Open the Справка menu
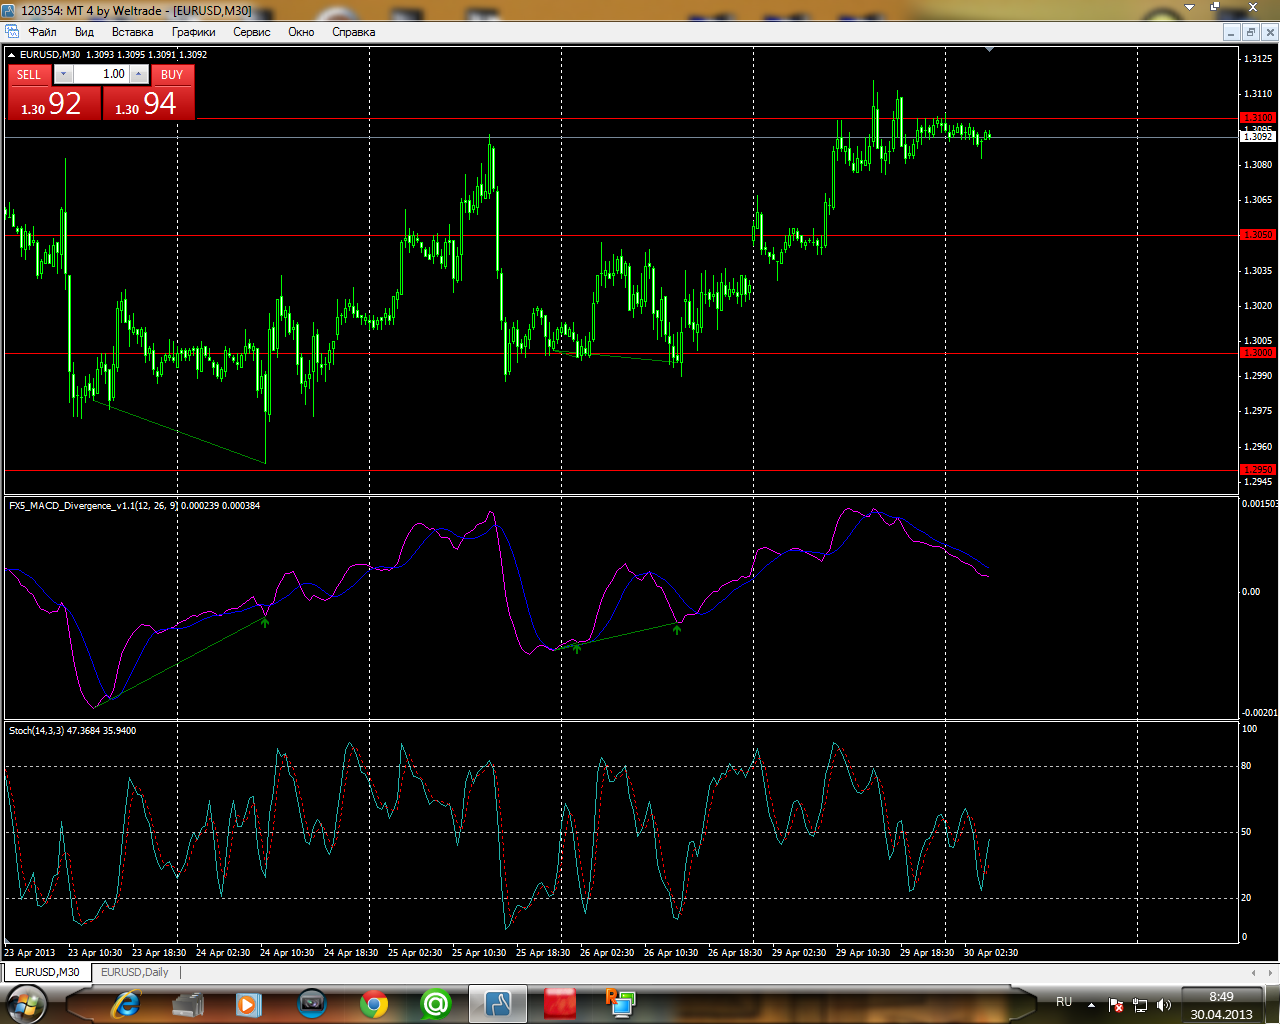The image size is (1280, 1024). [x=354, y=32]
